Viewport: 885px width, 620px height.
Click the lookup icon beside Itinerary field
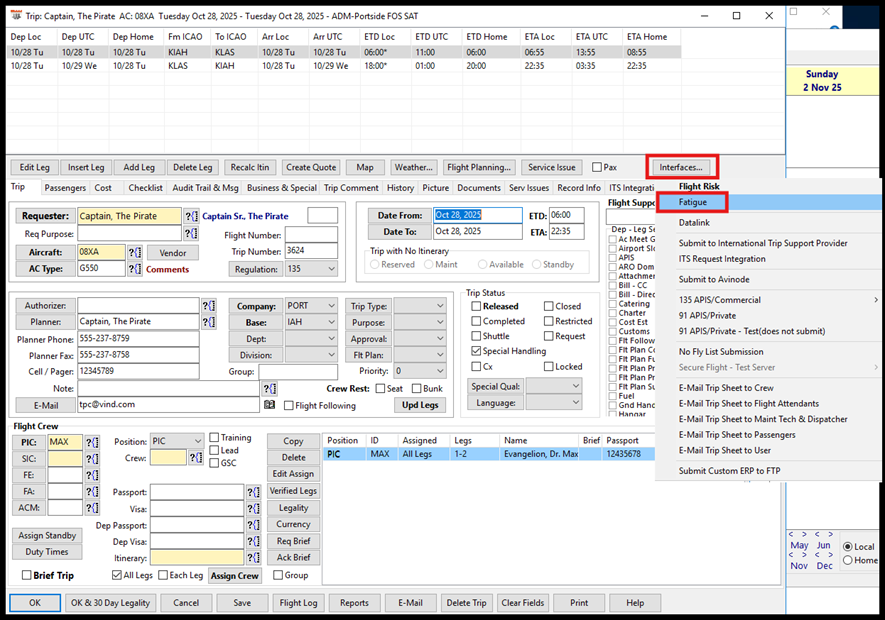click(x=253, y=557)
